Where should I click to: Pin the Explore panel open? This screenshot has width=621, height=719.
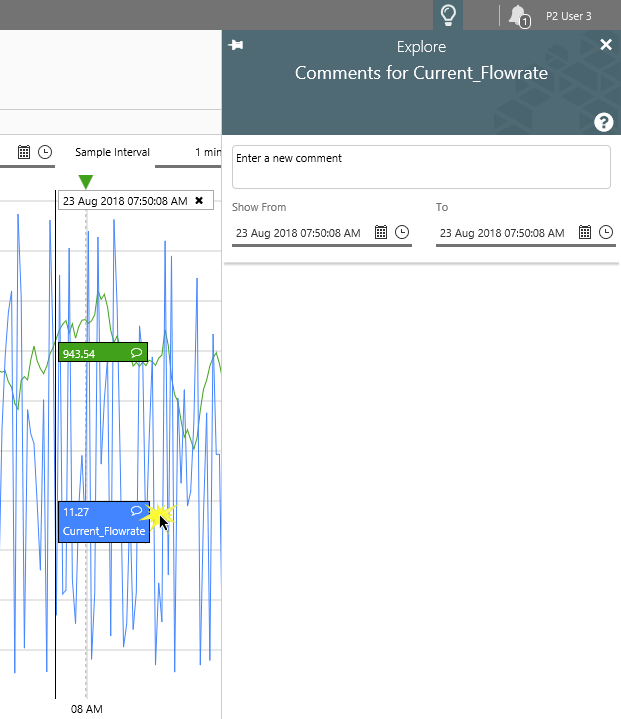236,46
